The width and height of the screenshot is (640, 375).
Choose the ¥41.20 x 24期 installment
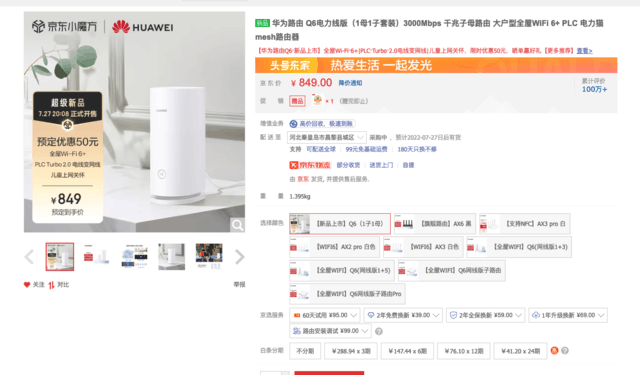tap(520, 351)
